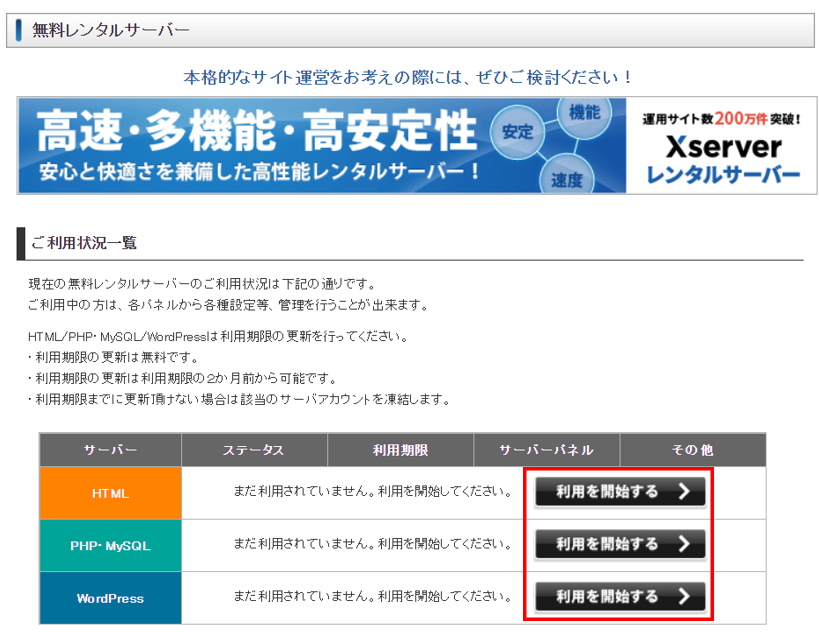The image size is (819, 640).
Task: Click the 安定 circle in the banner
Action: point(517,132)
